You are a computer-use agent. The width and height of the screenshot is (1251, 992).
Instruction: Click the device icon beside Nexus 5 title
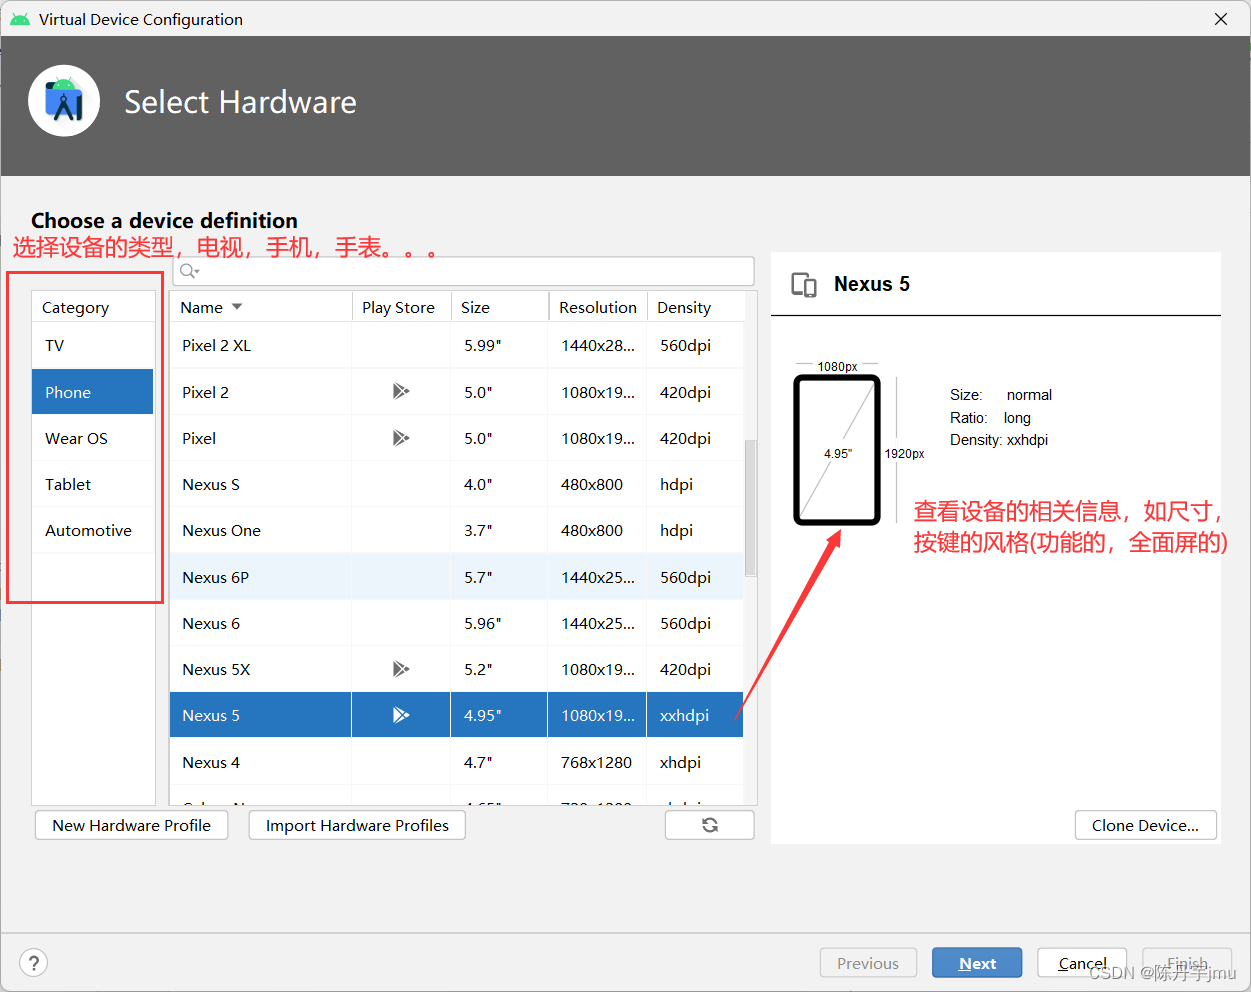point(804,285)
